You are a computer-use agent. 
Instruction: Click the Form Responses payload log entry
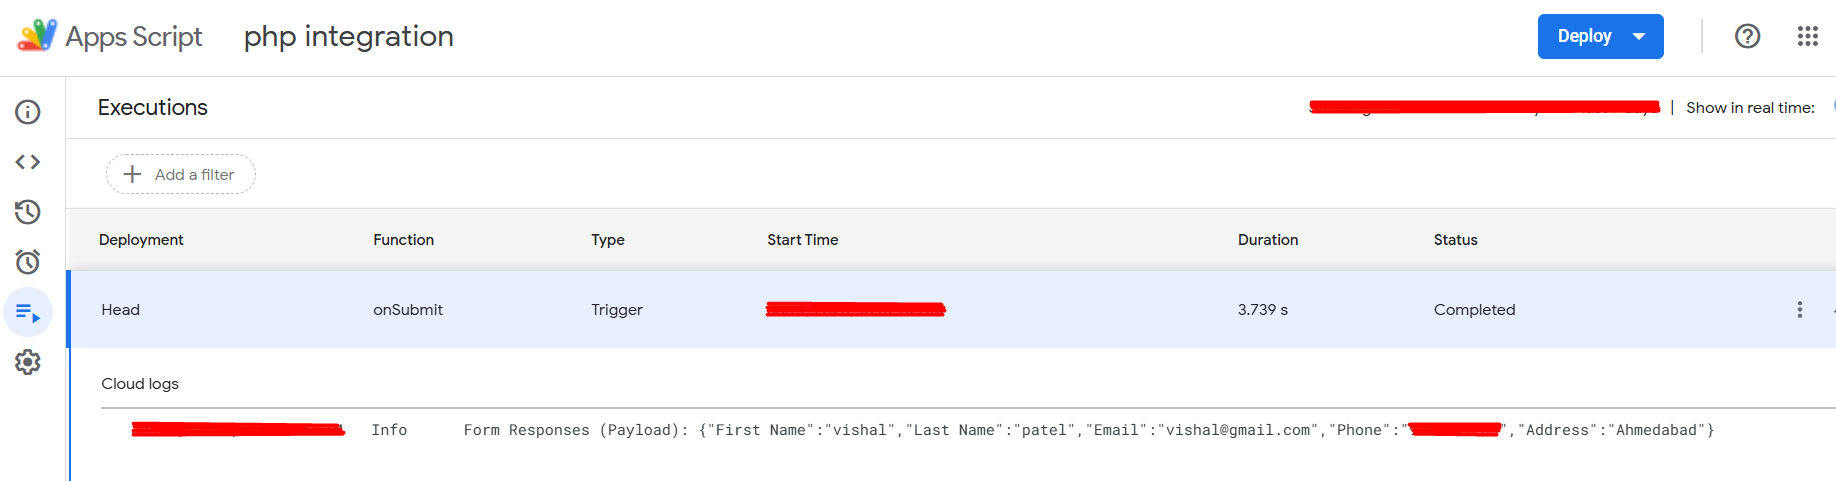(x=1089, y=430)
